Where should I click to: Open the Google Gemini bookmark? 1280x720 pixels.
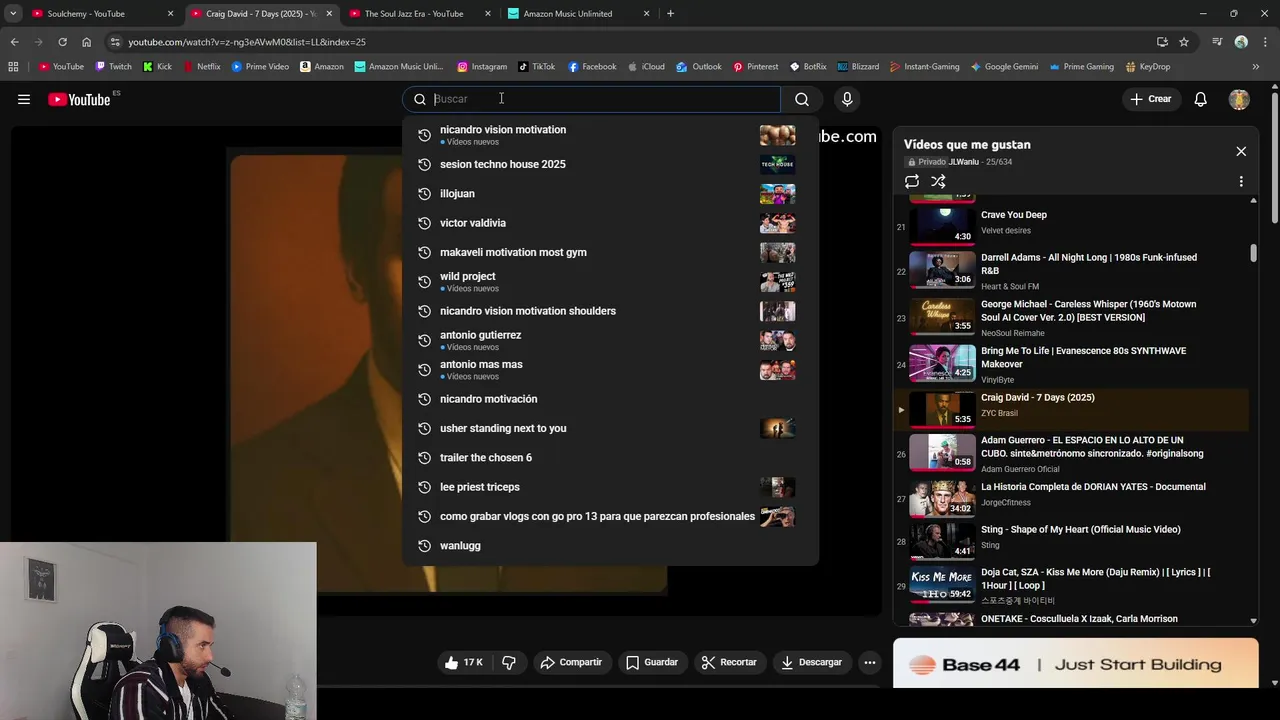point(1004,67)
